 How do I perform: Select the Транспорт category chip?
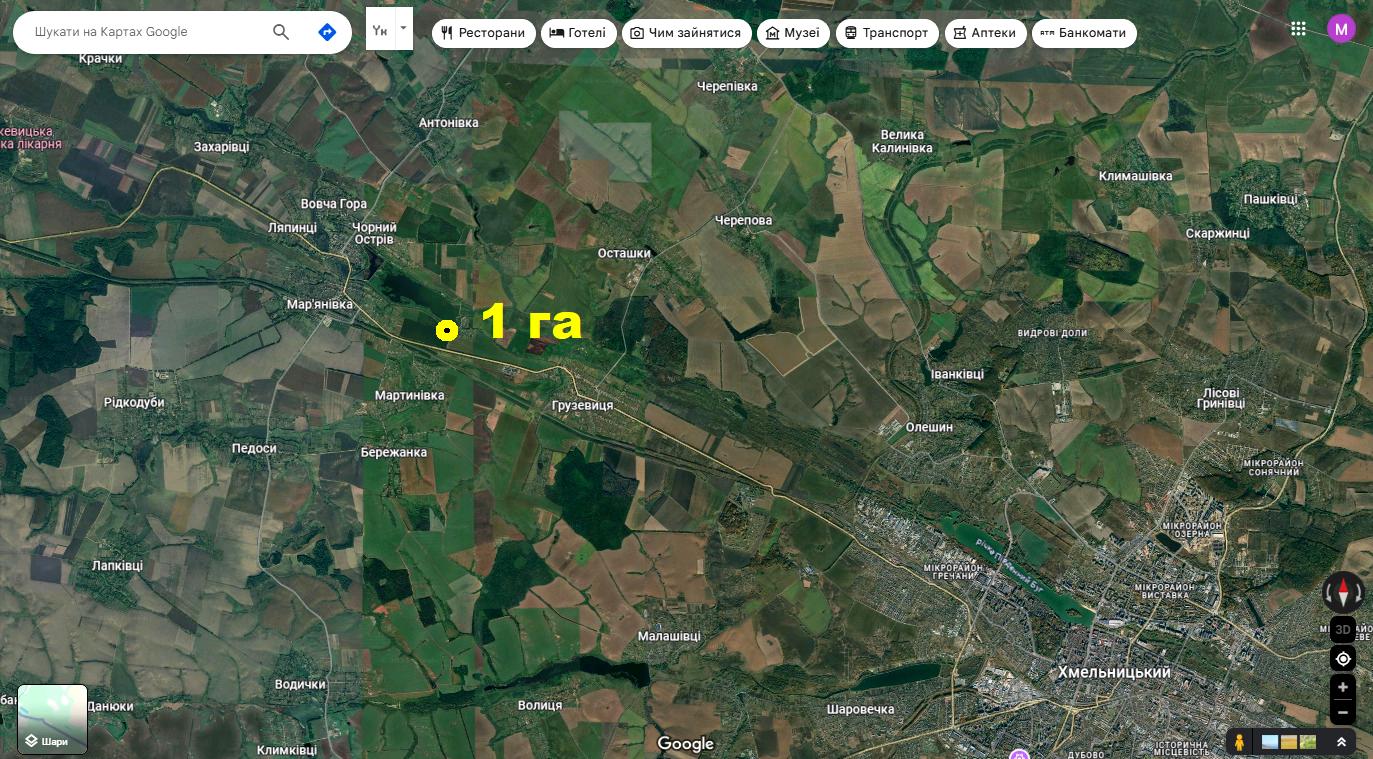887,33
